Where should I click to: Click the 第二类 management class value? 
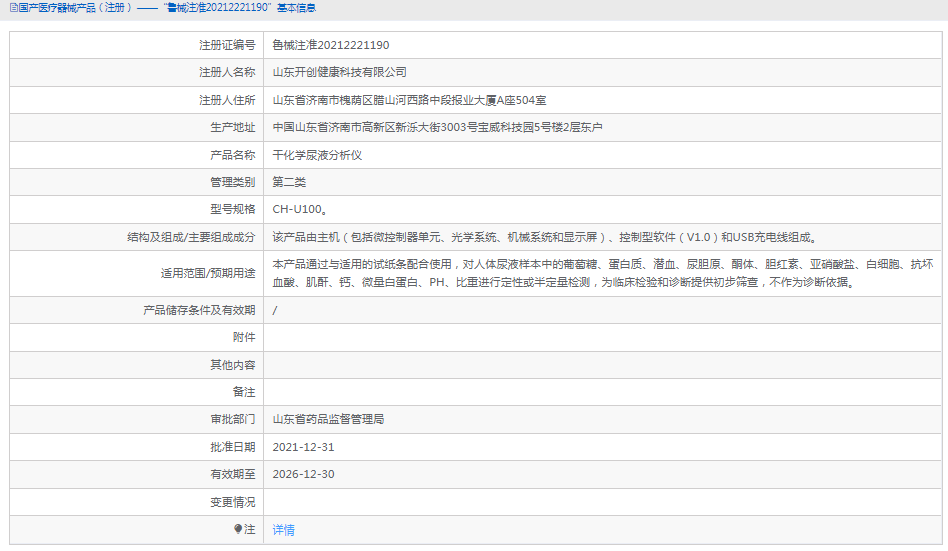(x=290, y=182)
